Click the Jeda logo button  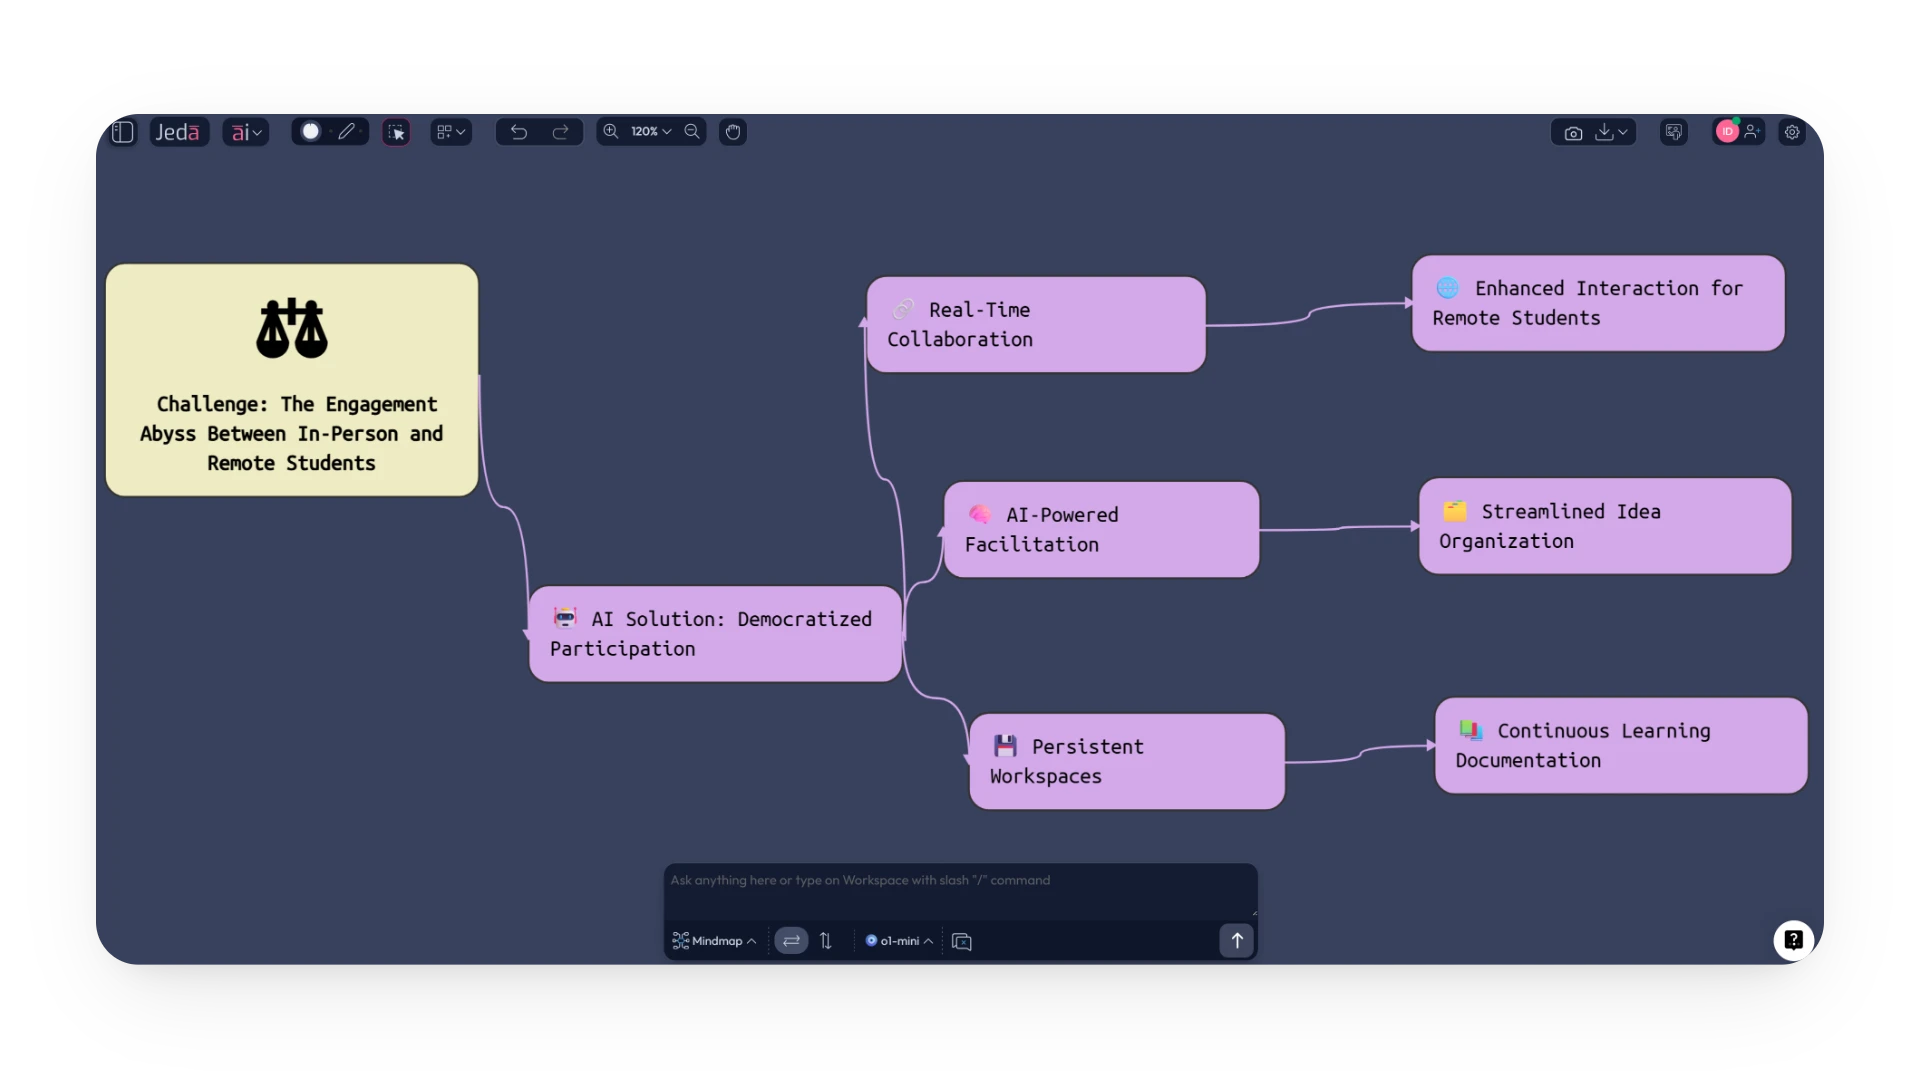click(178, 132)
